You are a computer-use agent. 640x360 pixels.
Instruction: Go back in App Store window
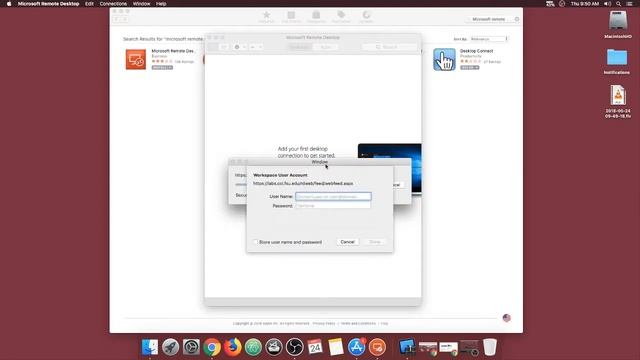(x=116, y=19)
